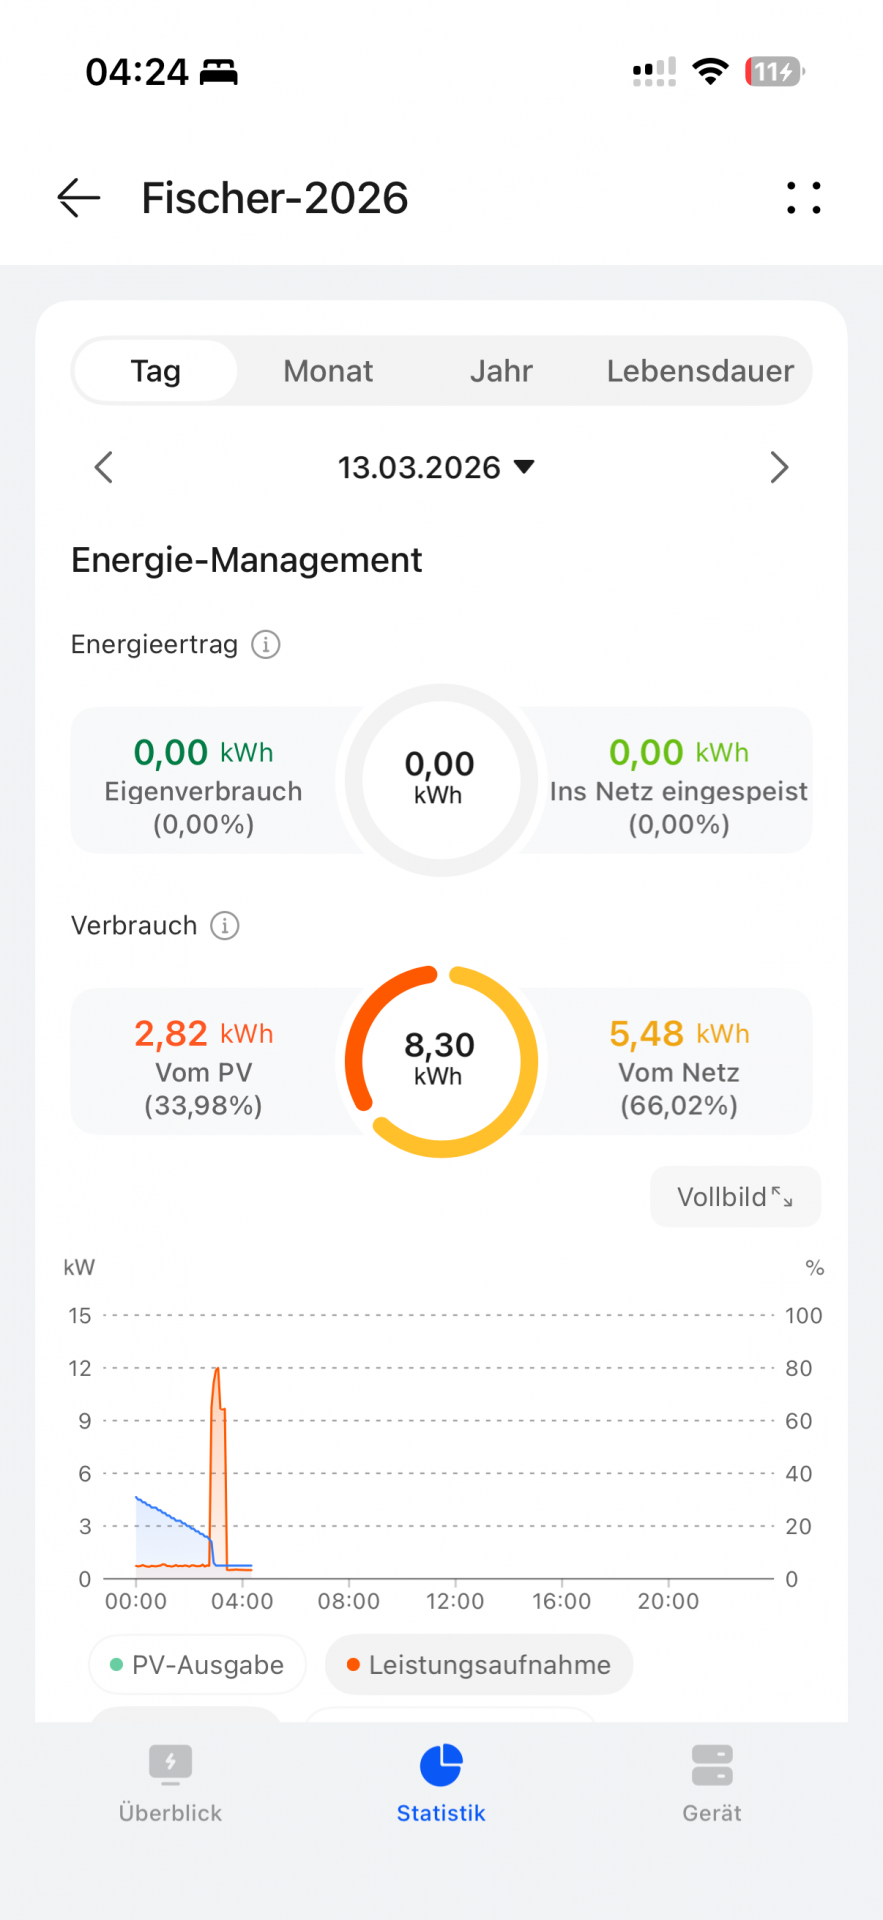Toggle the Leistungsaufnahme legend series
The height and width of the screenshot is (1920, 883).
pos(479,1665)
